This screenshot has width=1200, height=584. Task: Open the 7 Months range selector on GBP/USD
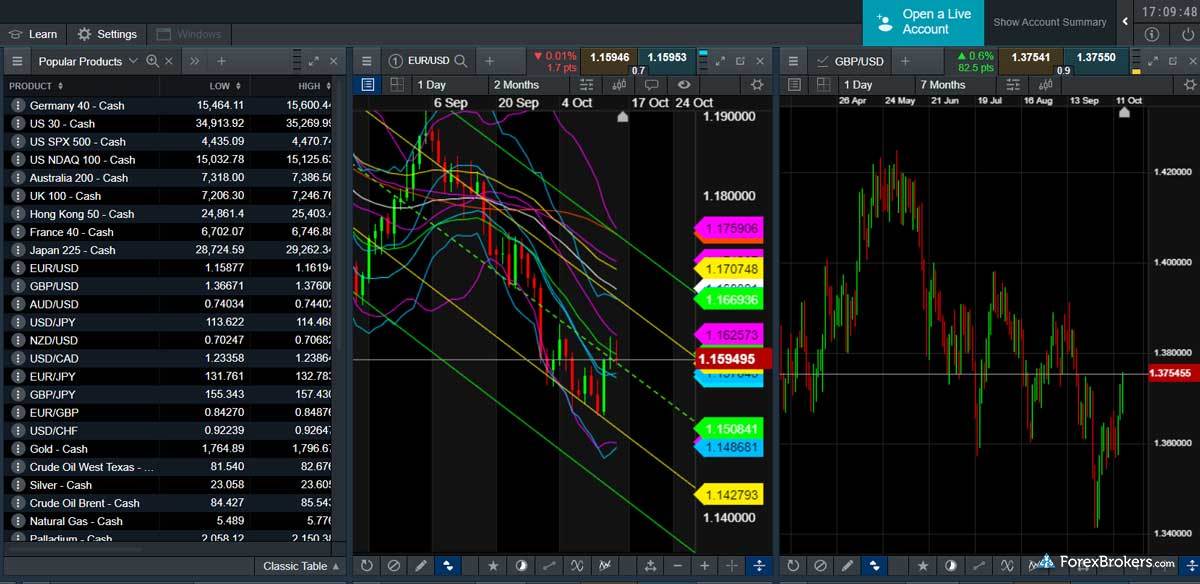(943, 85)
